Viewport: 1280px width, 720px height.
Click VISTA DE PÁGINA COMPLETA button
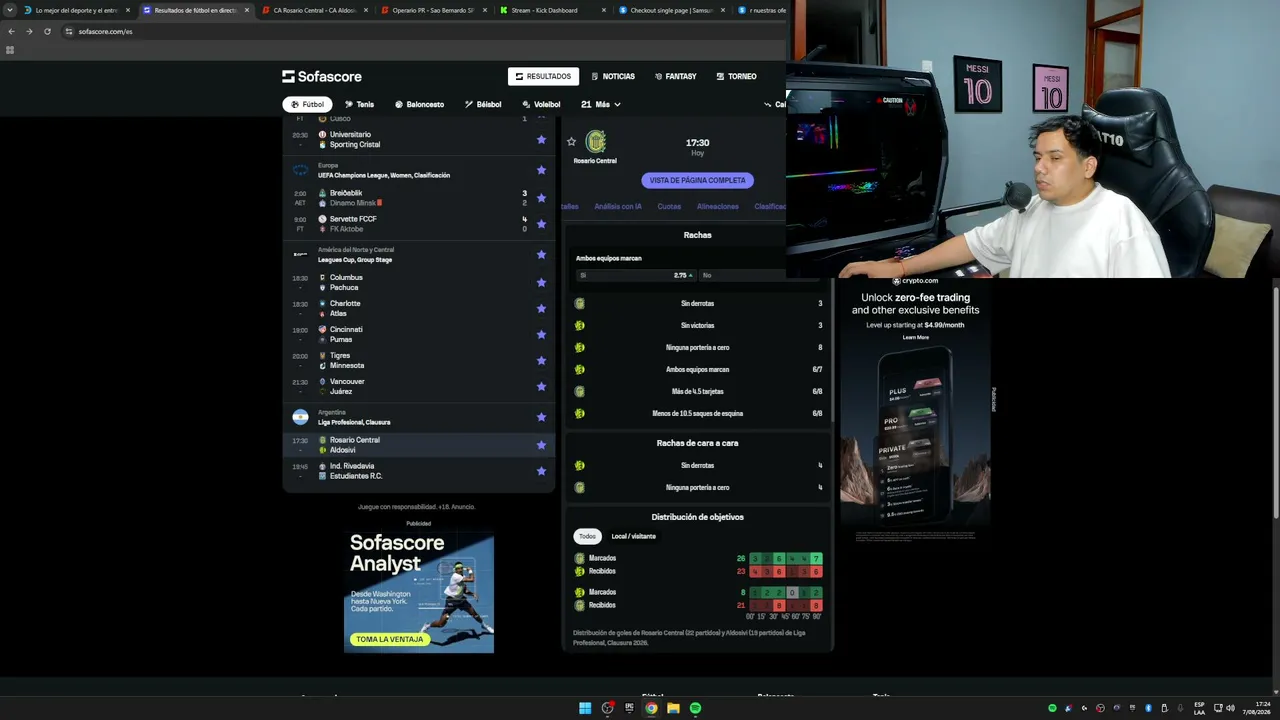point(698,181)
